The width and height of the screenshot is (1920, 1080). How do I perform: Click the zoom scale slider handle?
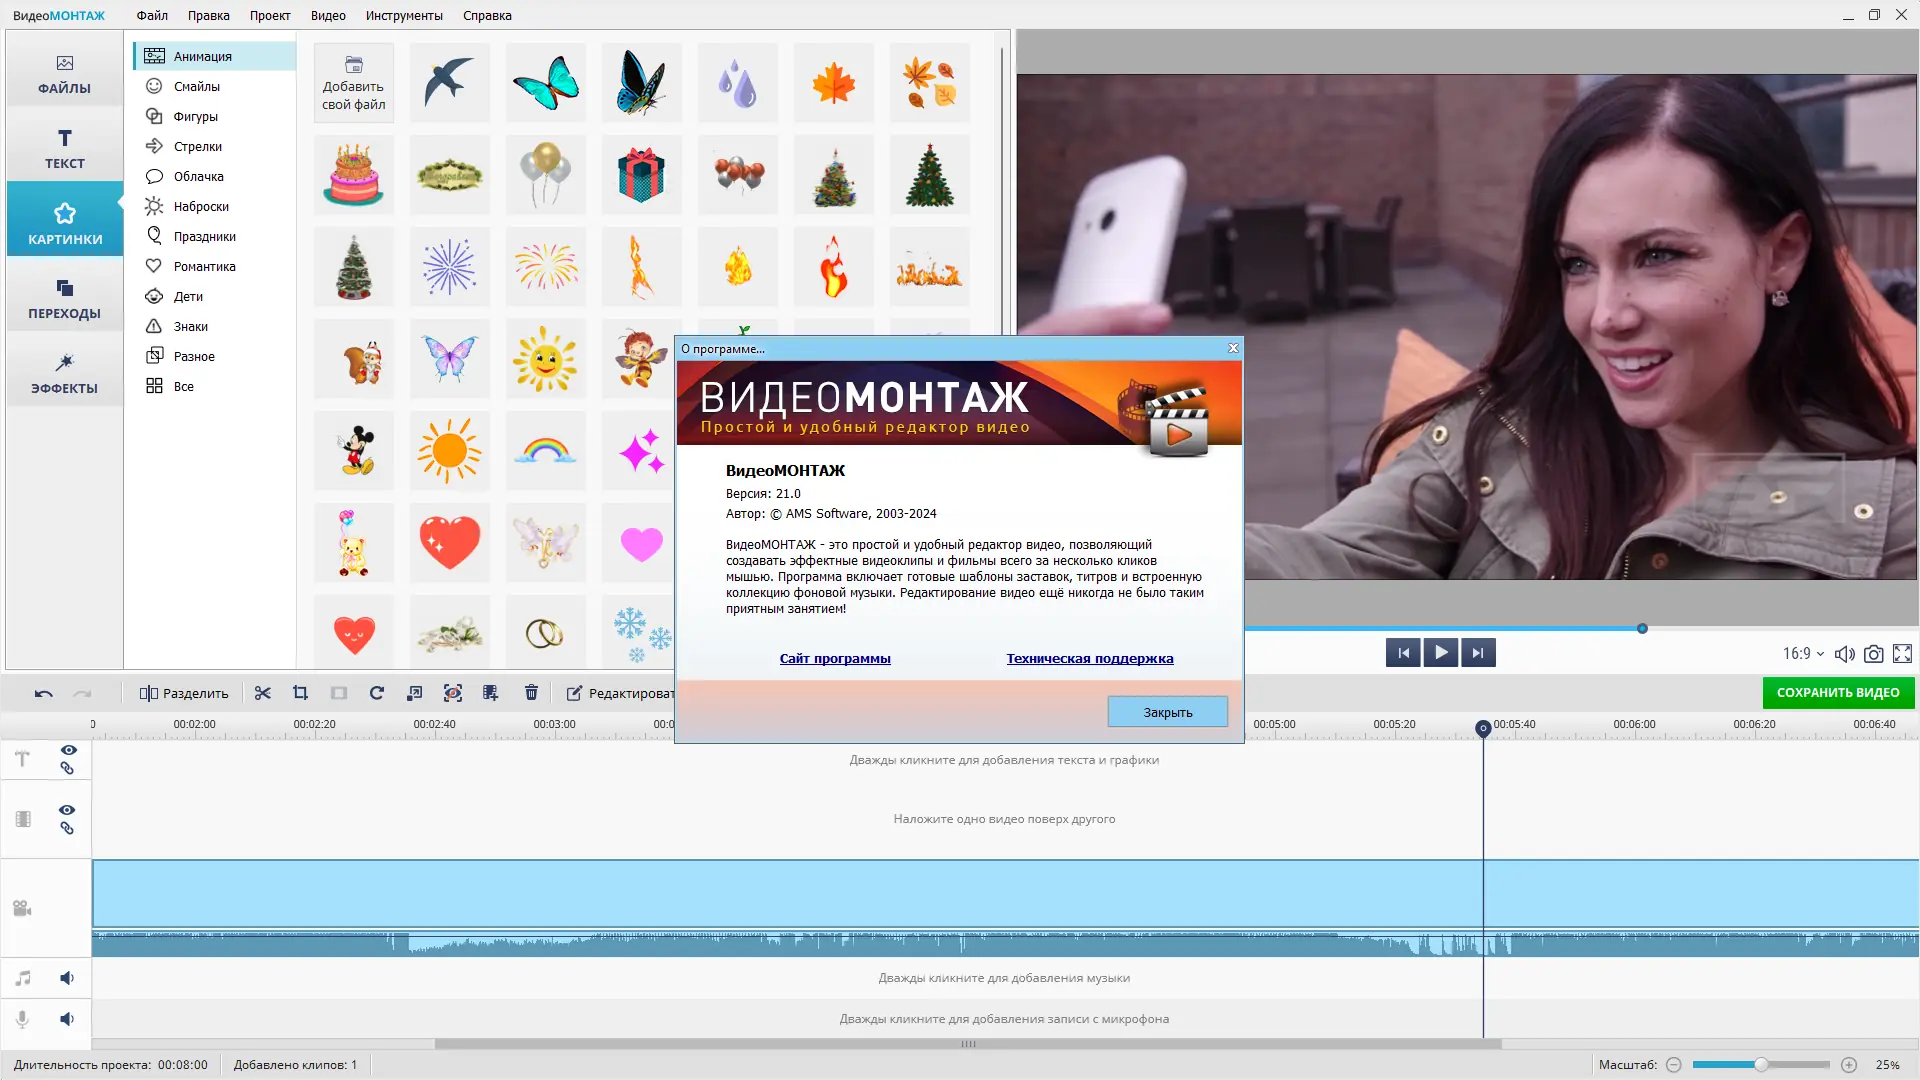pos(1761,1065)
